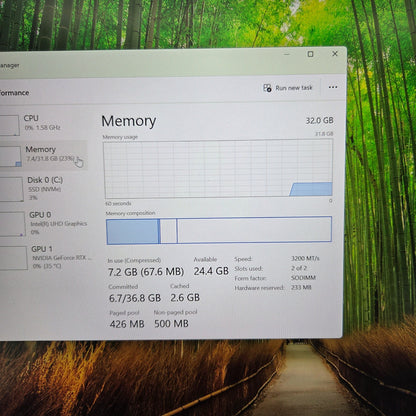Maximize the Task Manager window
The height and width of the screenshot is (416, 416).
pos(310,54)
